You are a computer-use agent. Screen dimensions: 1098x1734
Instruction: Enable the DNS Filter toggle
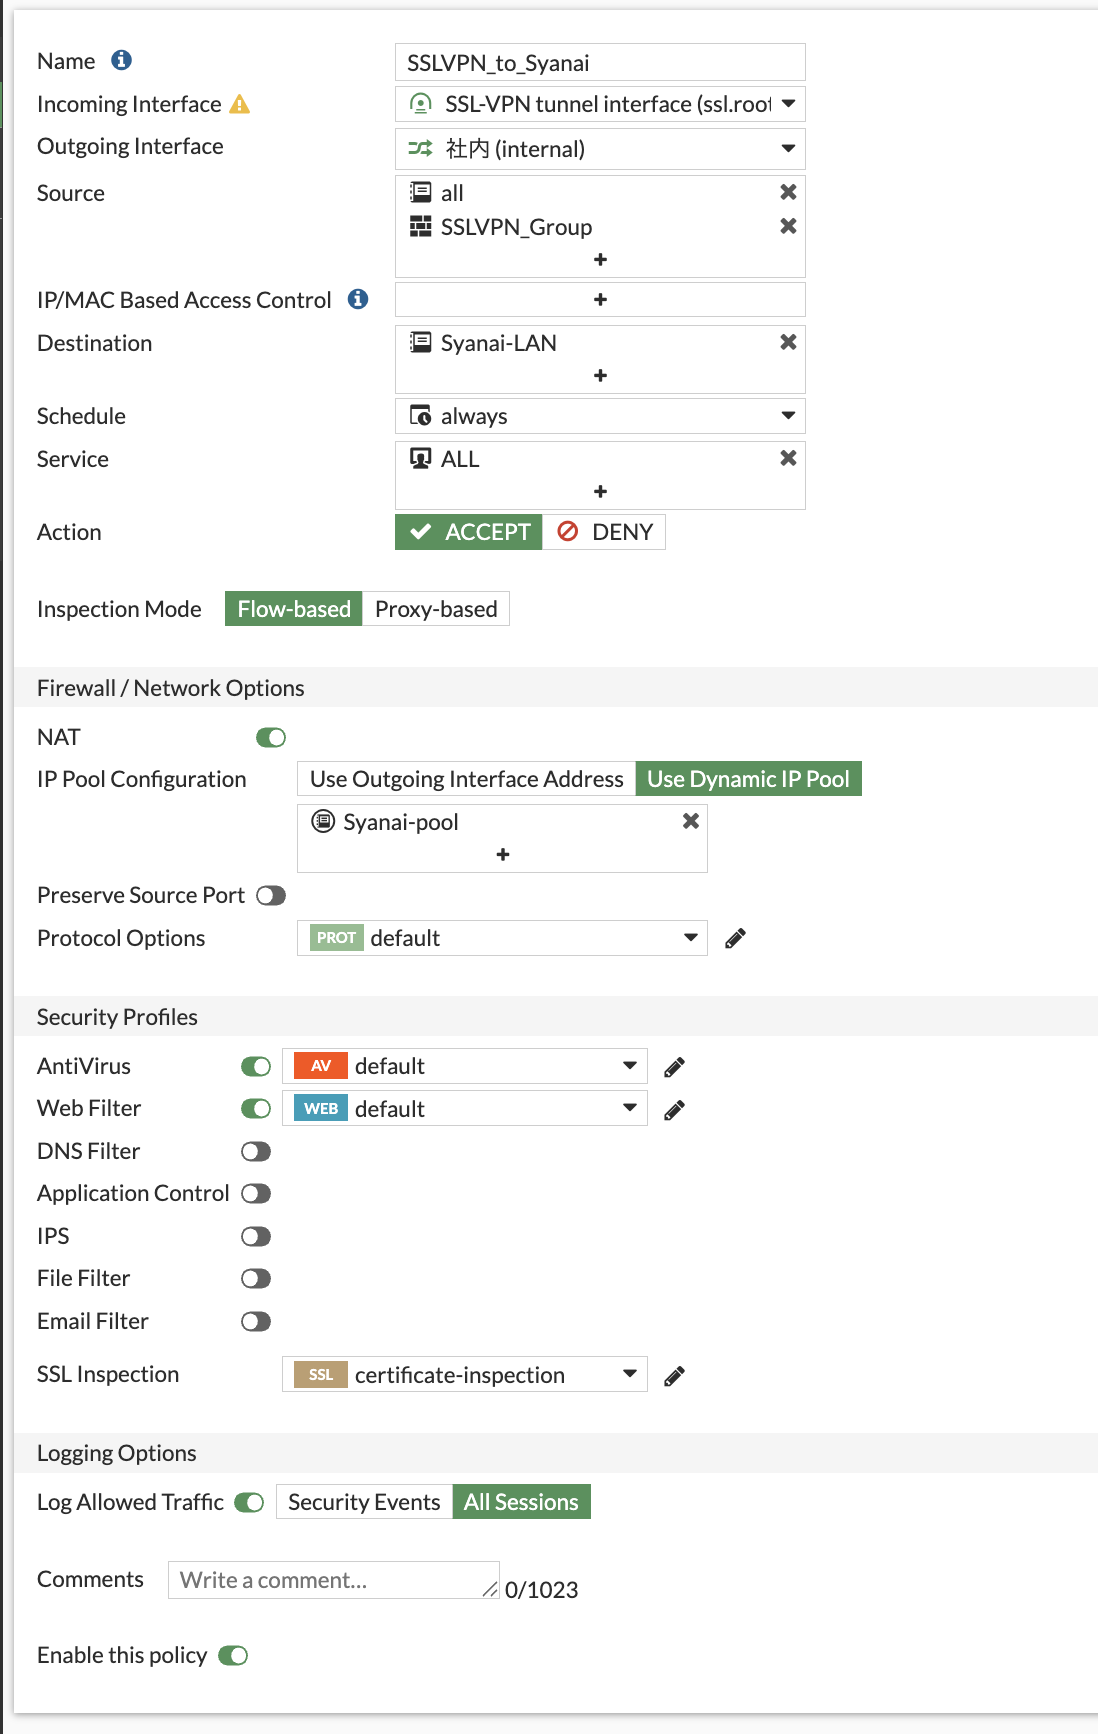click(x=256, y=1152)
